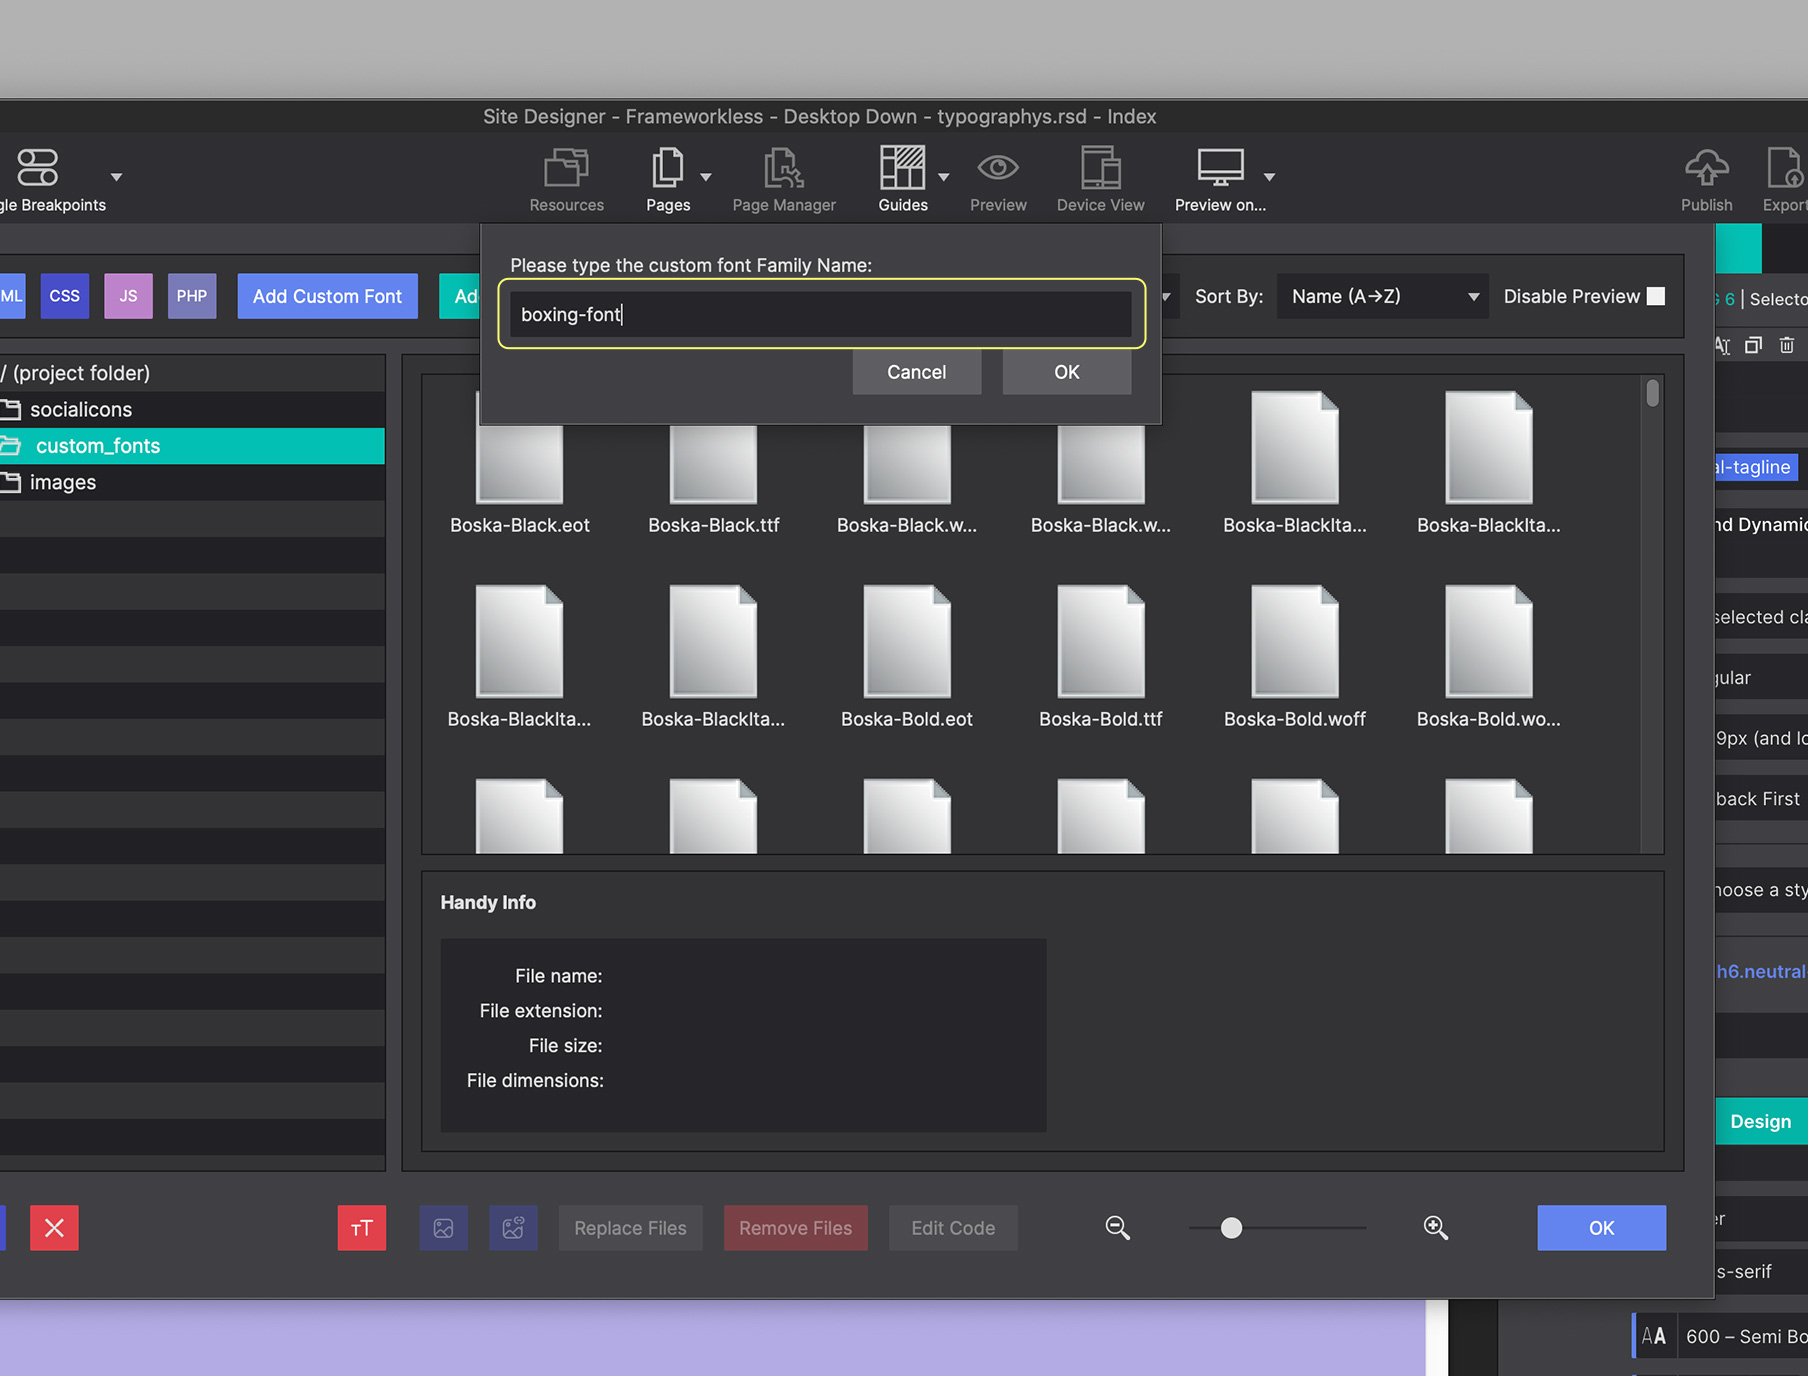The image size is (1808, 1376).
Task: Select the custom_fonts folder
Action: pos(192,446)
